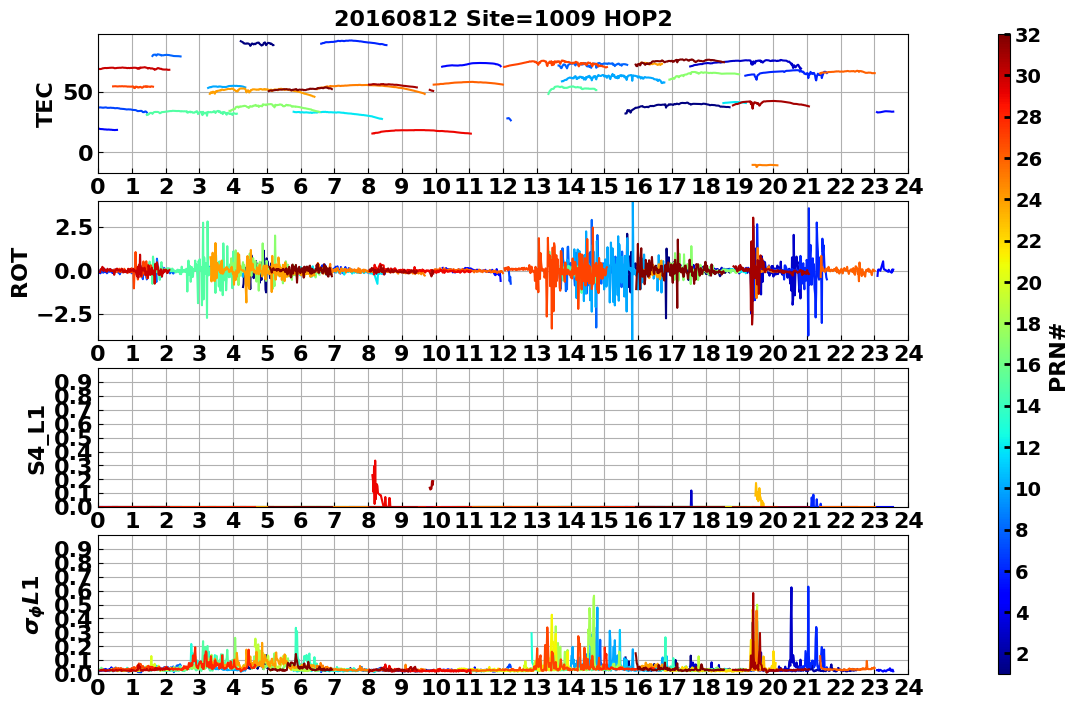Click the green colorbar region near 16
The image size is (1077, 709).
point(1004,365)
